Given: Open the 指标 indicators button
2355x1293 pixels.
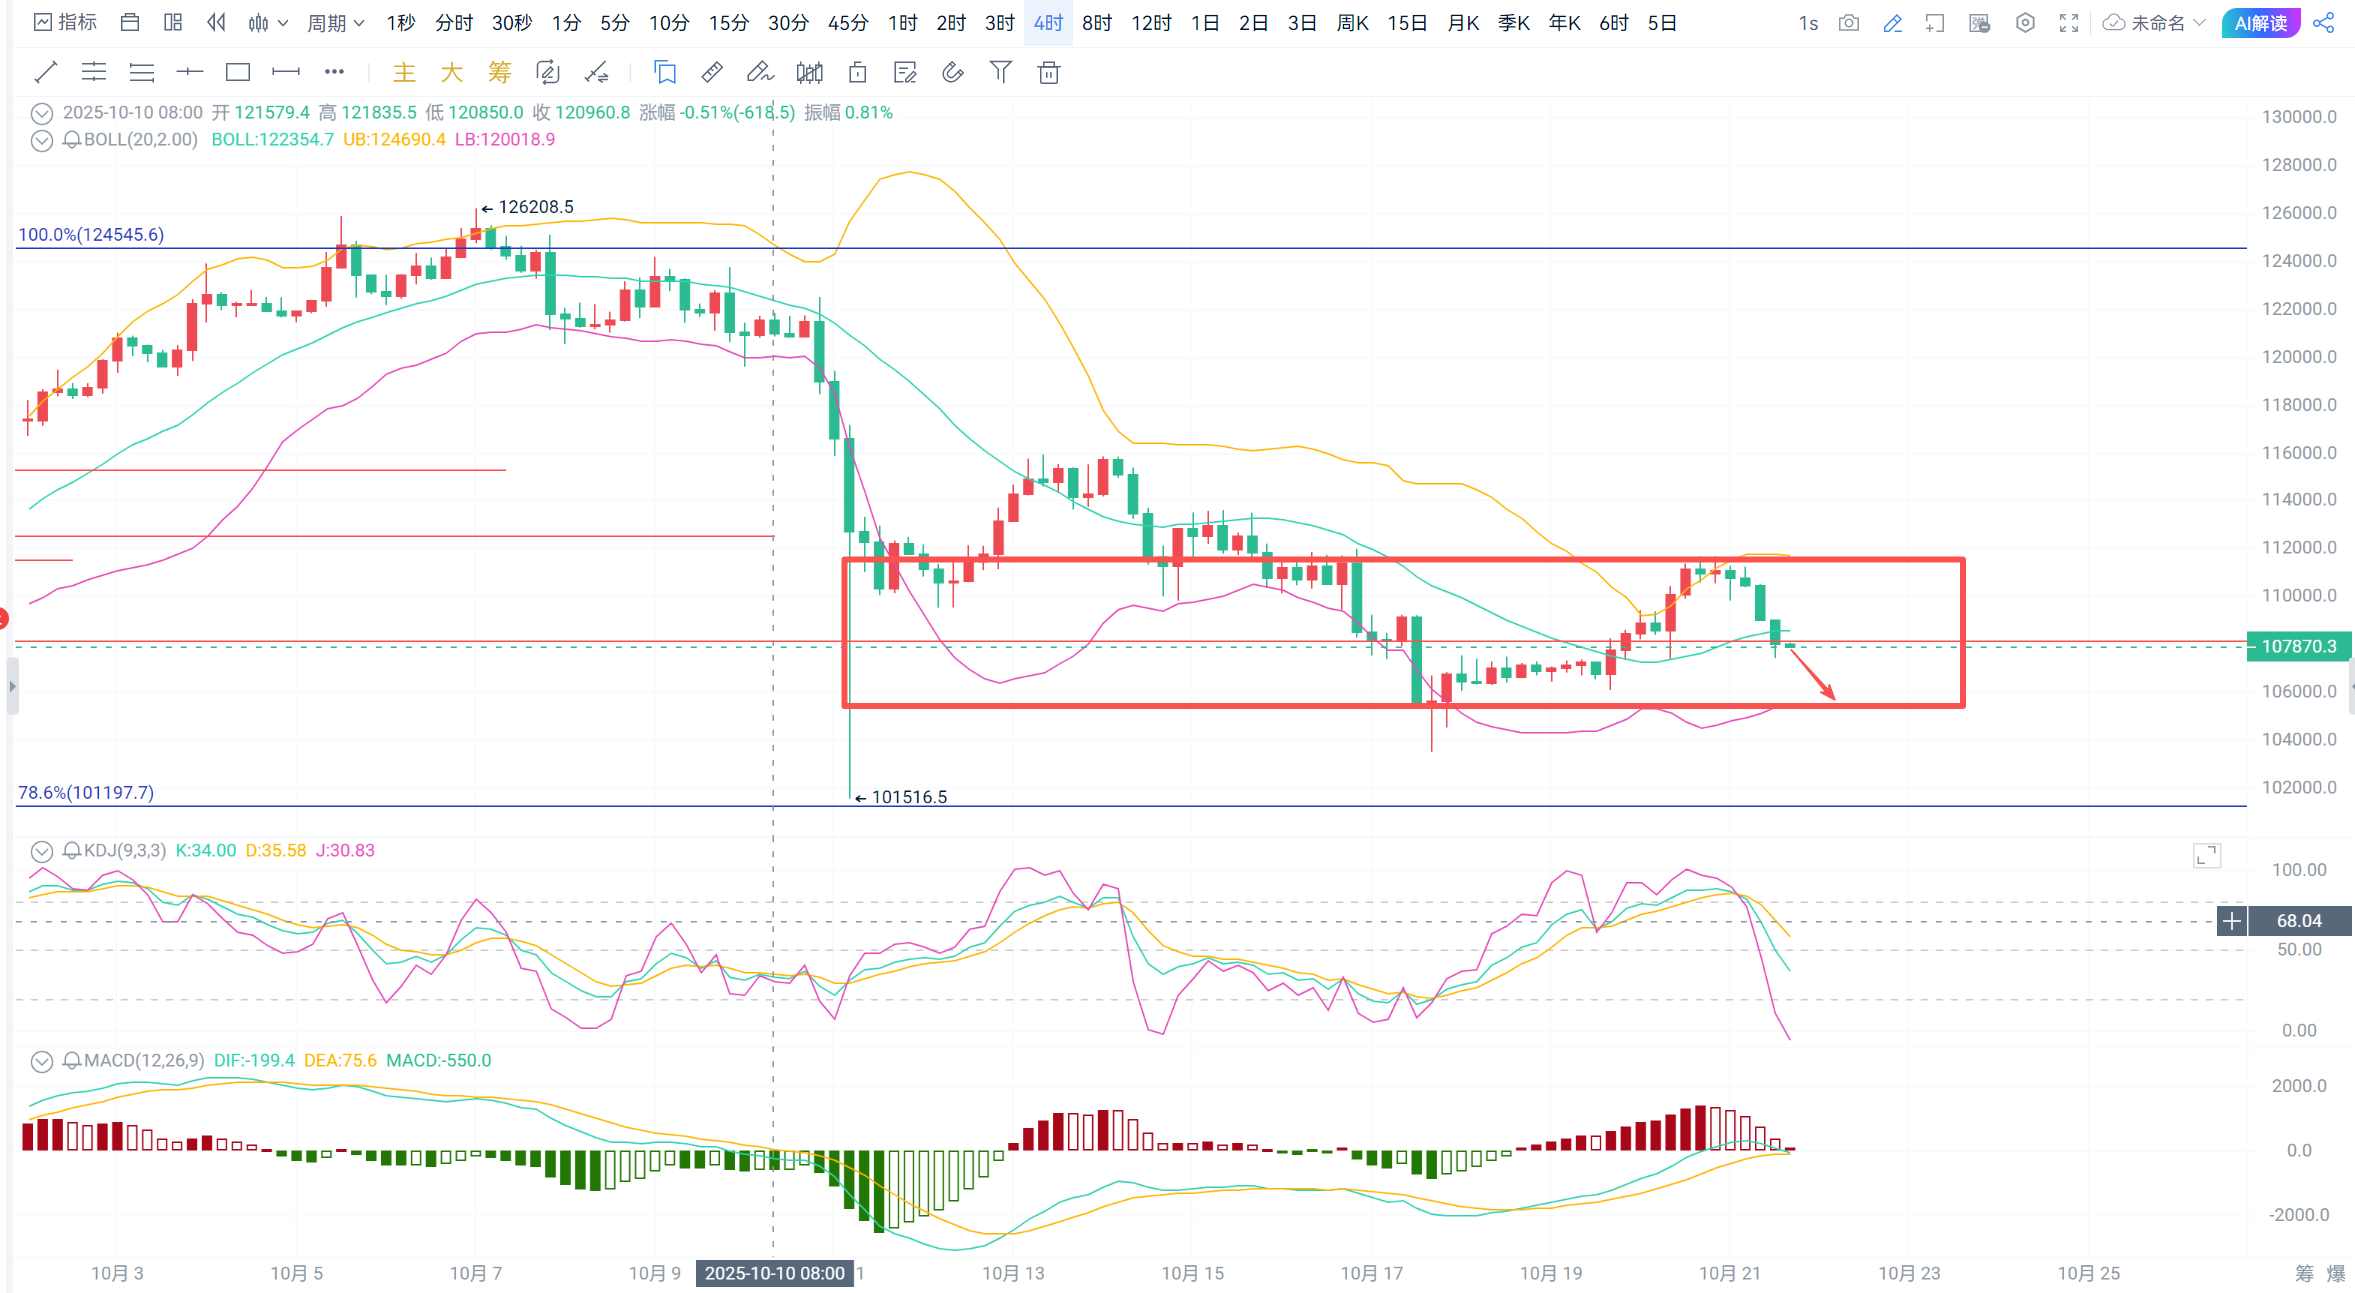Looking at the screenshot, I should (66, 23).
